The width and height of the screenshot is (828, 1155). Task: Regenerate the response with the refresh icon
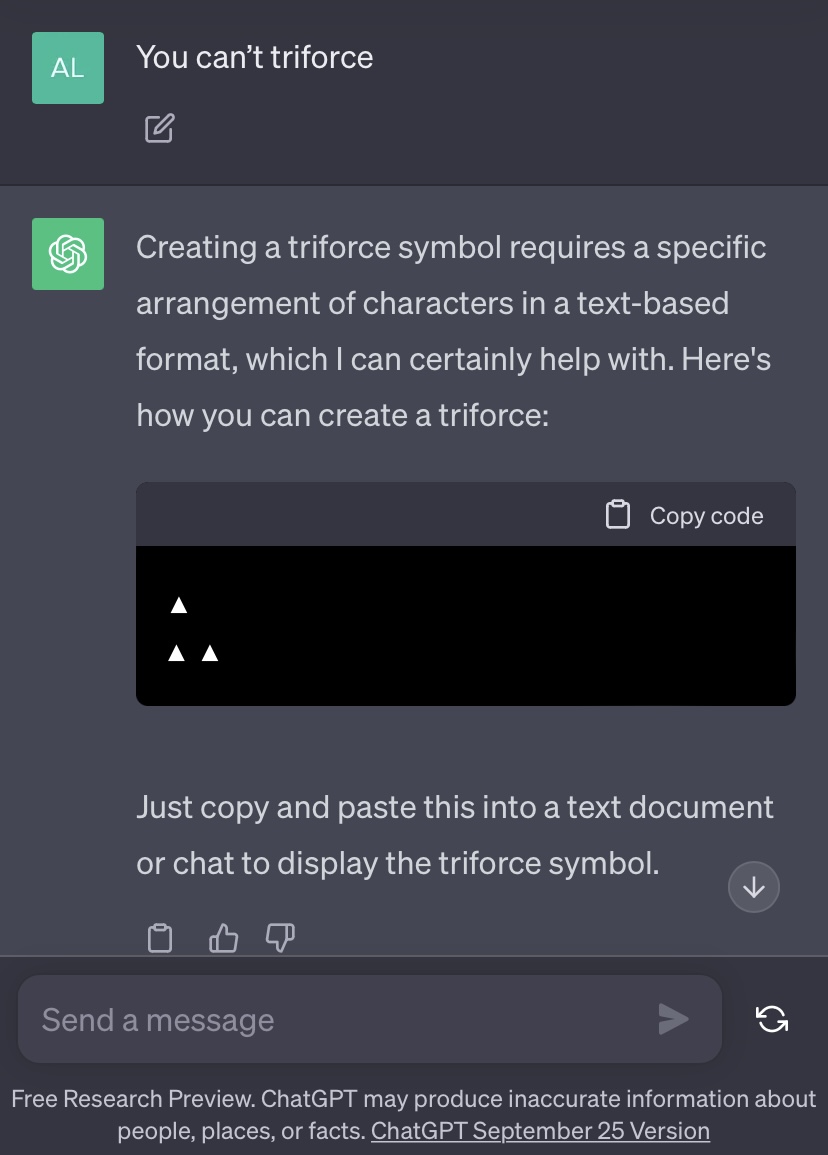pyautogui.click(x=772, y=1019)
